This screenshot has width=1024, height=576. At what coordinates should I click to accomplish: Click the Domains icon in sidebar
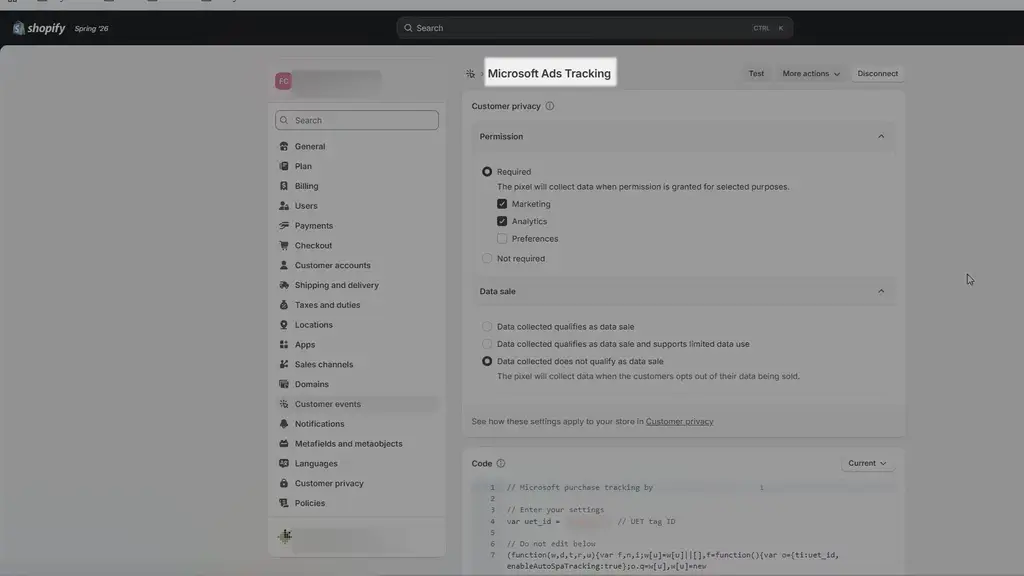point(283,384)
